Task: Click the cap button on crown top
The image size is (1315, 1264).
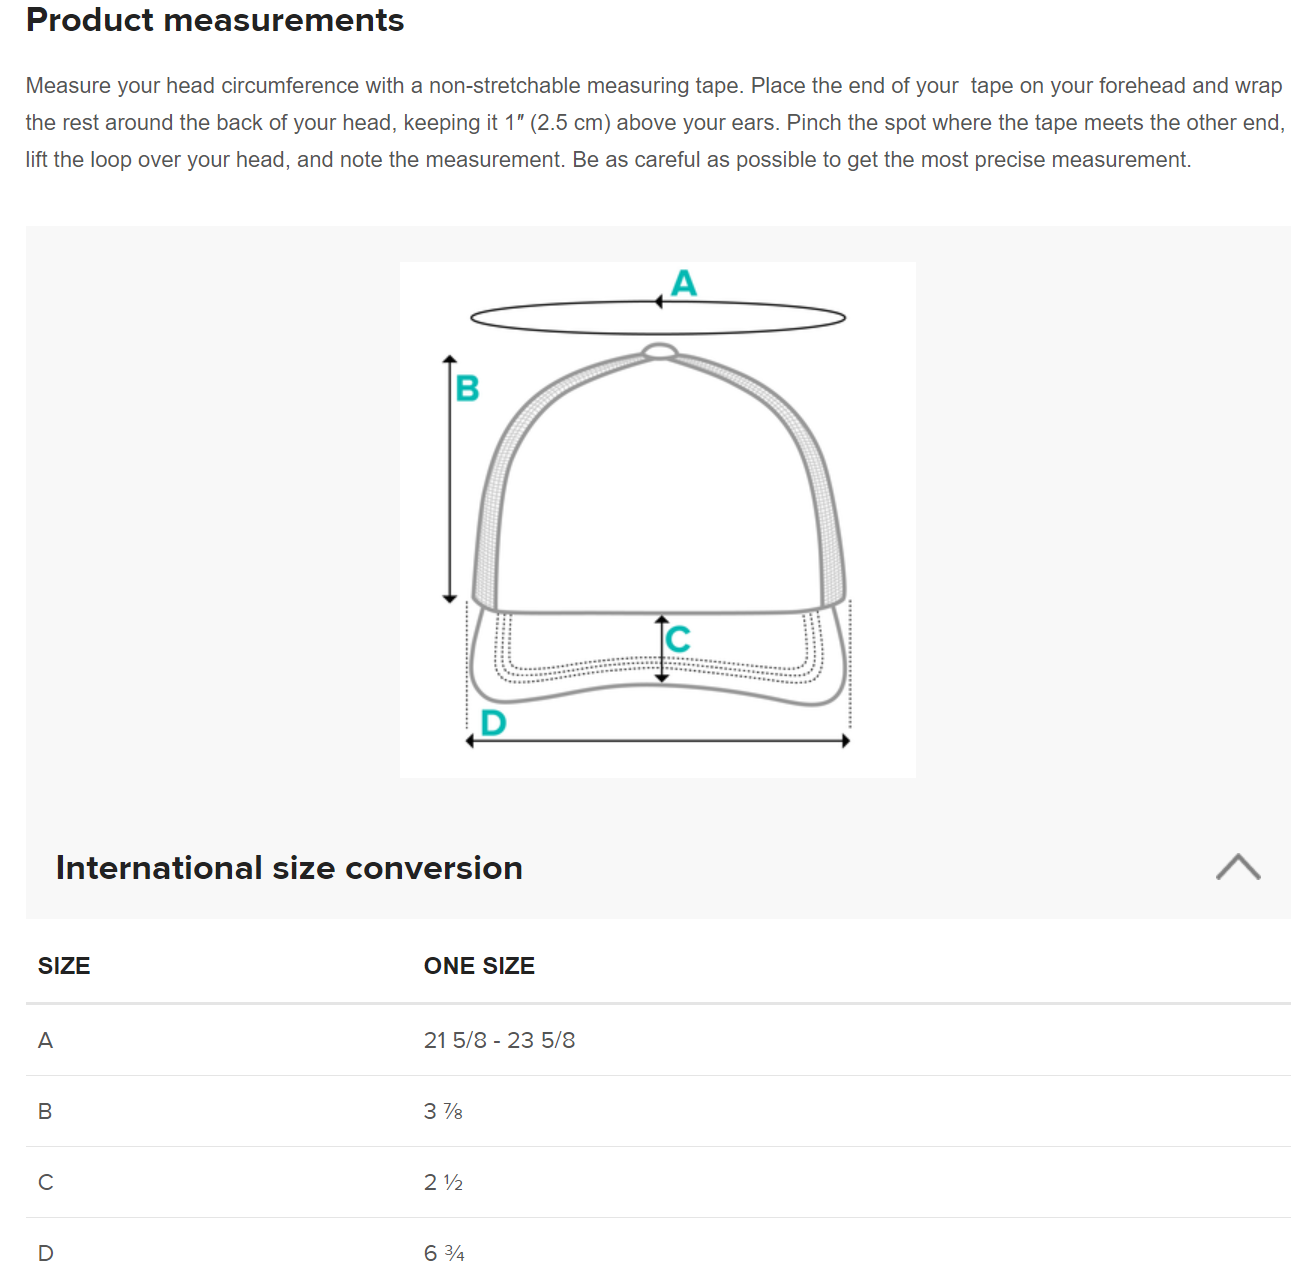Action: [659, 350]
